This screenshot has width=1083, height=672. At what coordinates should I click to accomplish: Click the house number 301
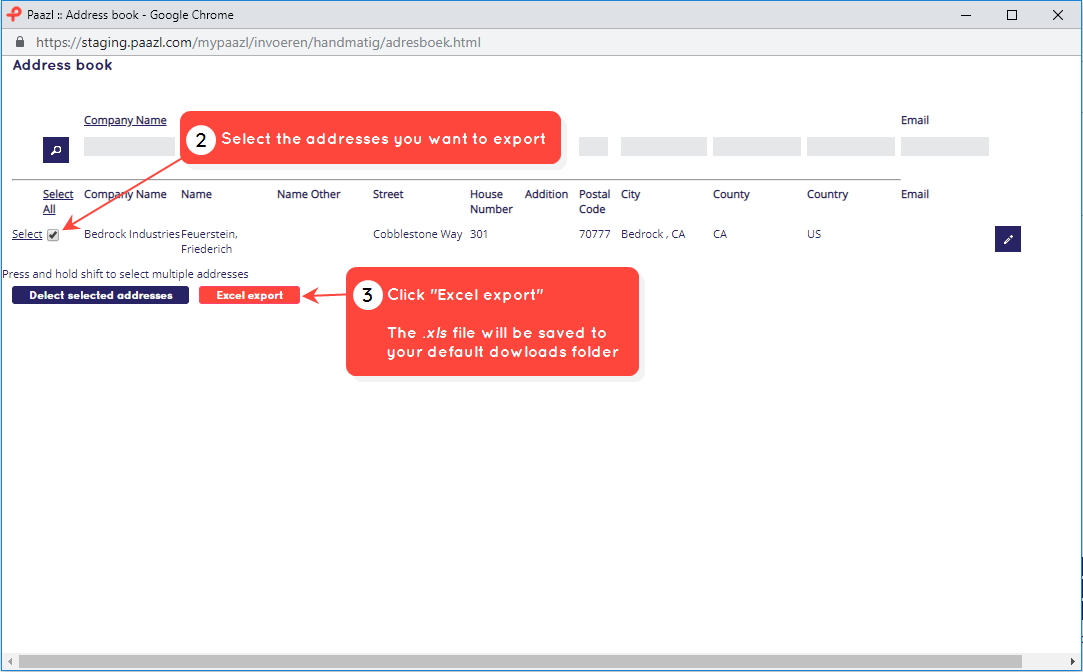point(479,234)
